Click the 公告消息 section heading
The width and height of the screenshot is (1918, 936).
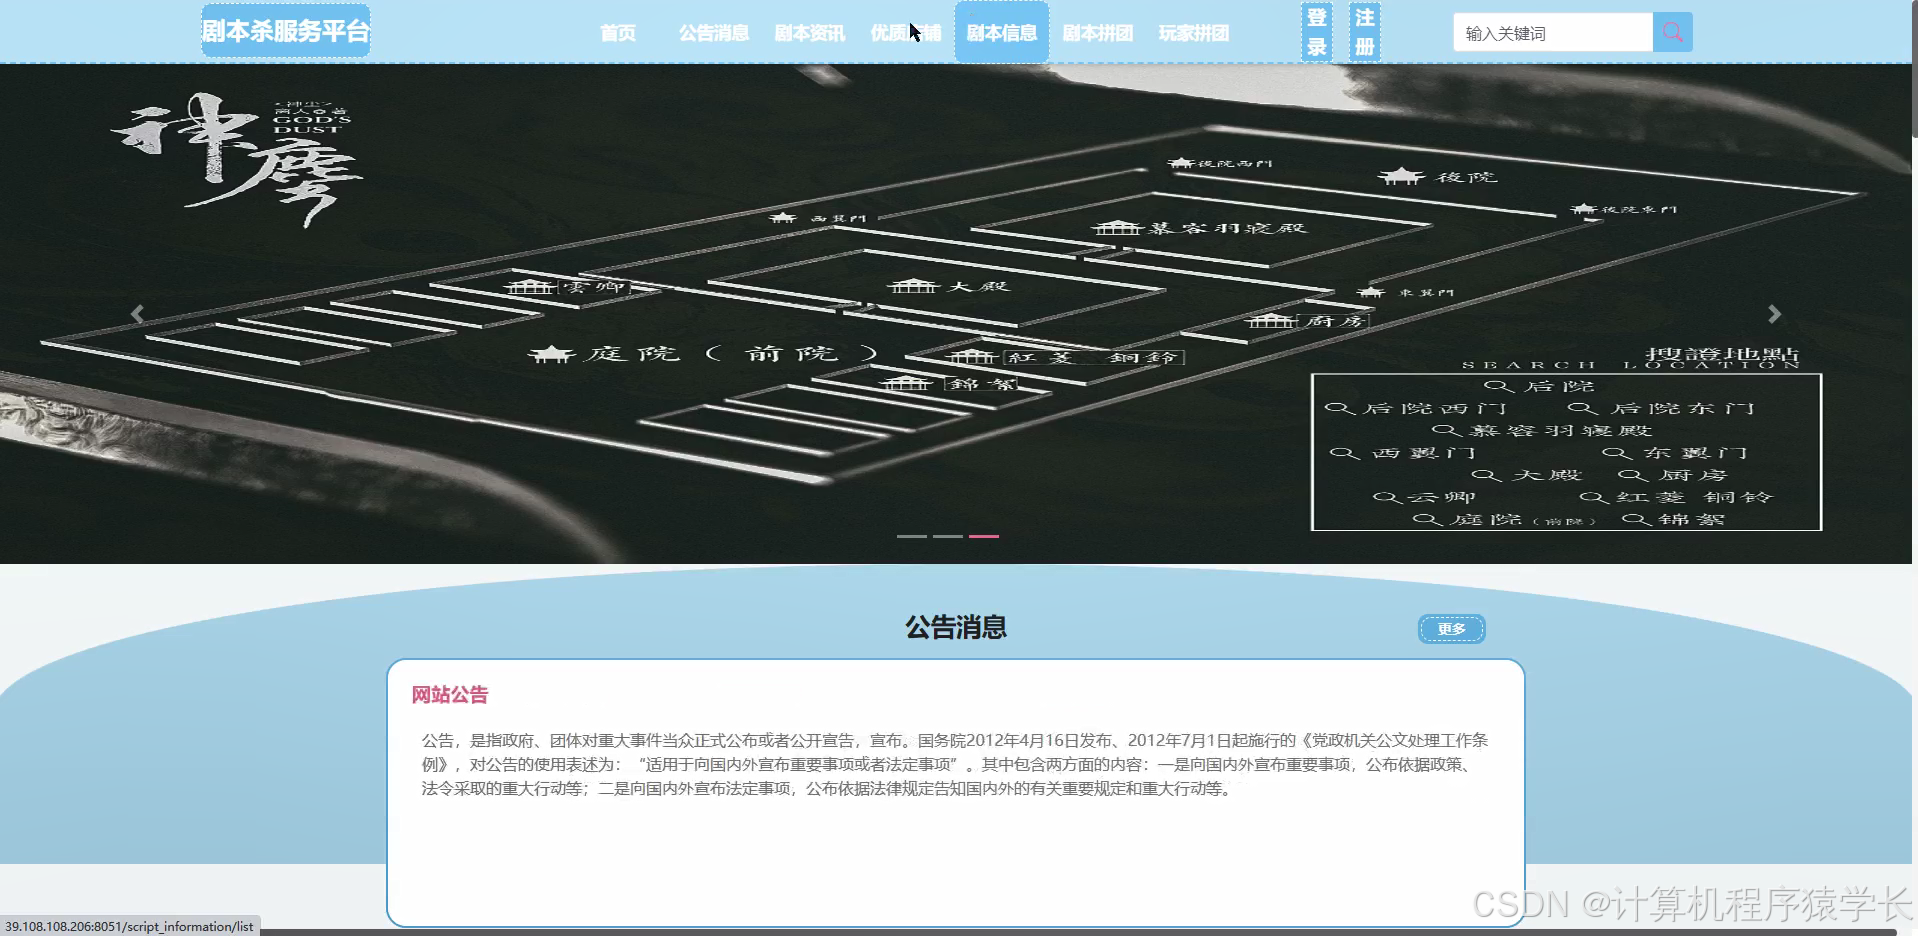tap(956, 628)
